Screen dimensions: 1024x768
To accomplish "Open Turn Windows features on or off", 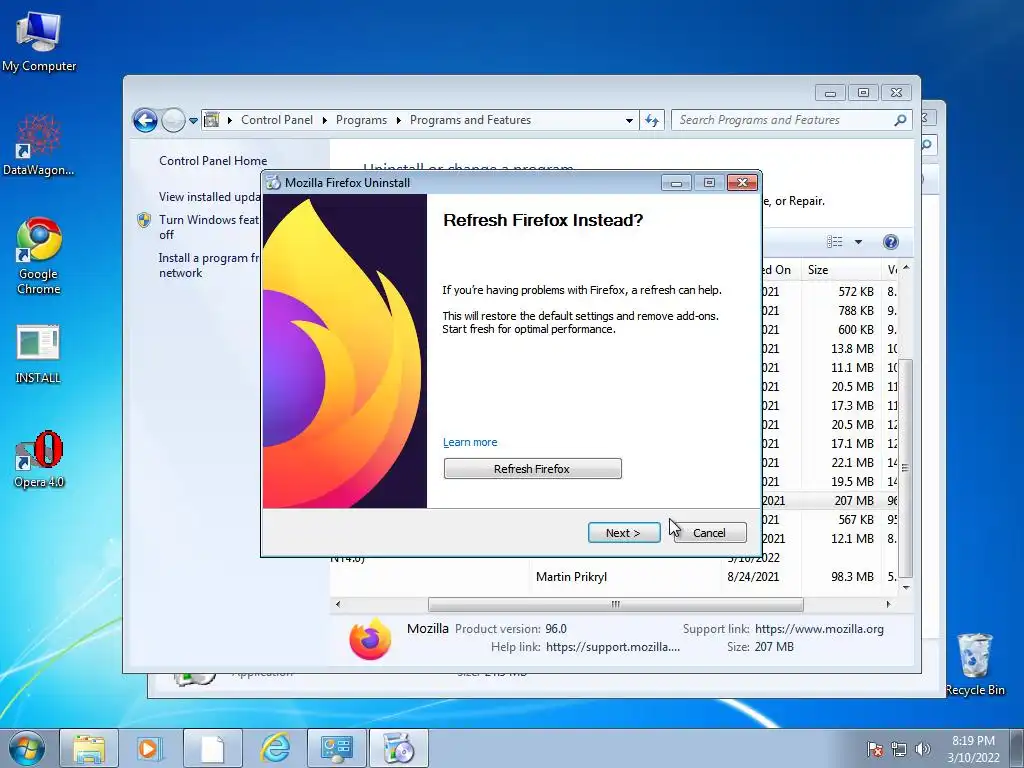I will click(x=209, y=227).
